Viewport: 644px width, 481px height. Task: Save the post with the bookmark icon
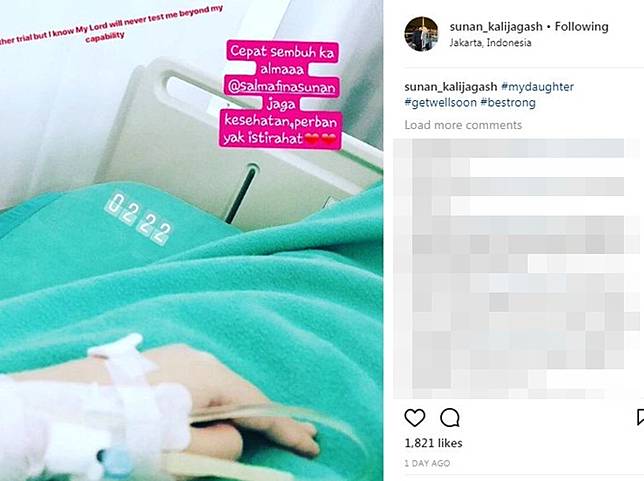pos(640,417)
